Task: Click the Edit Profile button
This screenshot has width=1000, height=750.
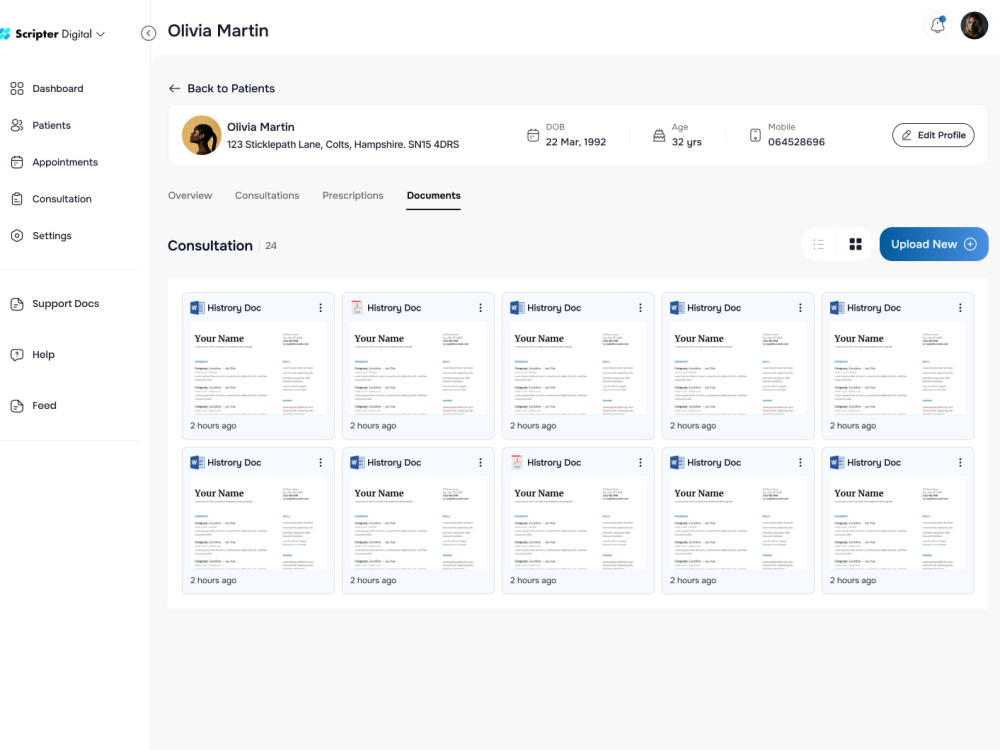Action: pyautogui.click(x=932, y=135)
